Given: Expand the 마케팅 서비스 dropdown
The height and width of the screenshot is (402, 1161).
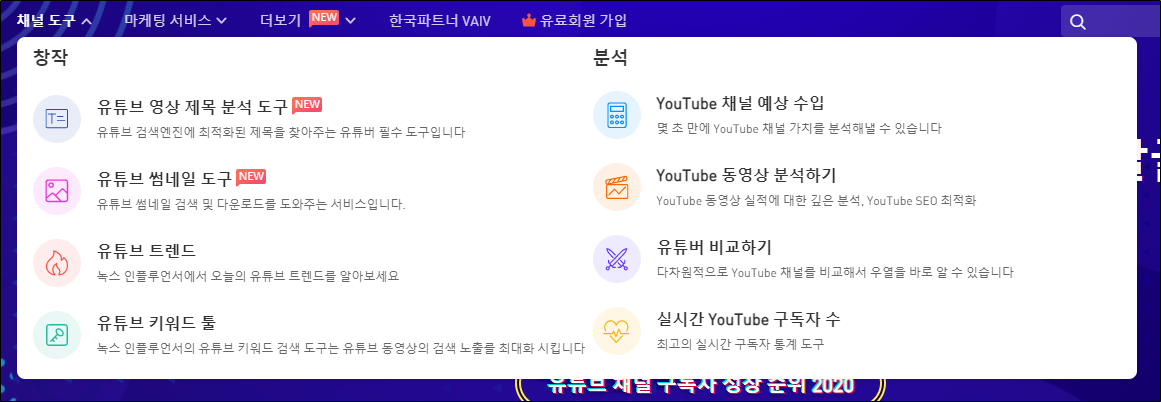Looking at the screenshot, I should (x=175, y=21).
